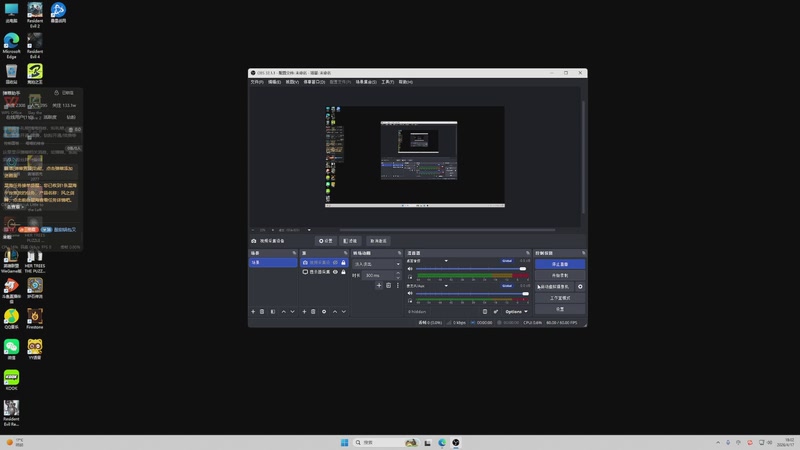Click the Windows taskbar search box
The image size is (800, 450).
(x=375, y=442)
